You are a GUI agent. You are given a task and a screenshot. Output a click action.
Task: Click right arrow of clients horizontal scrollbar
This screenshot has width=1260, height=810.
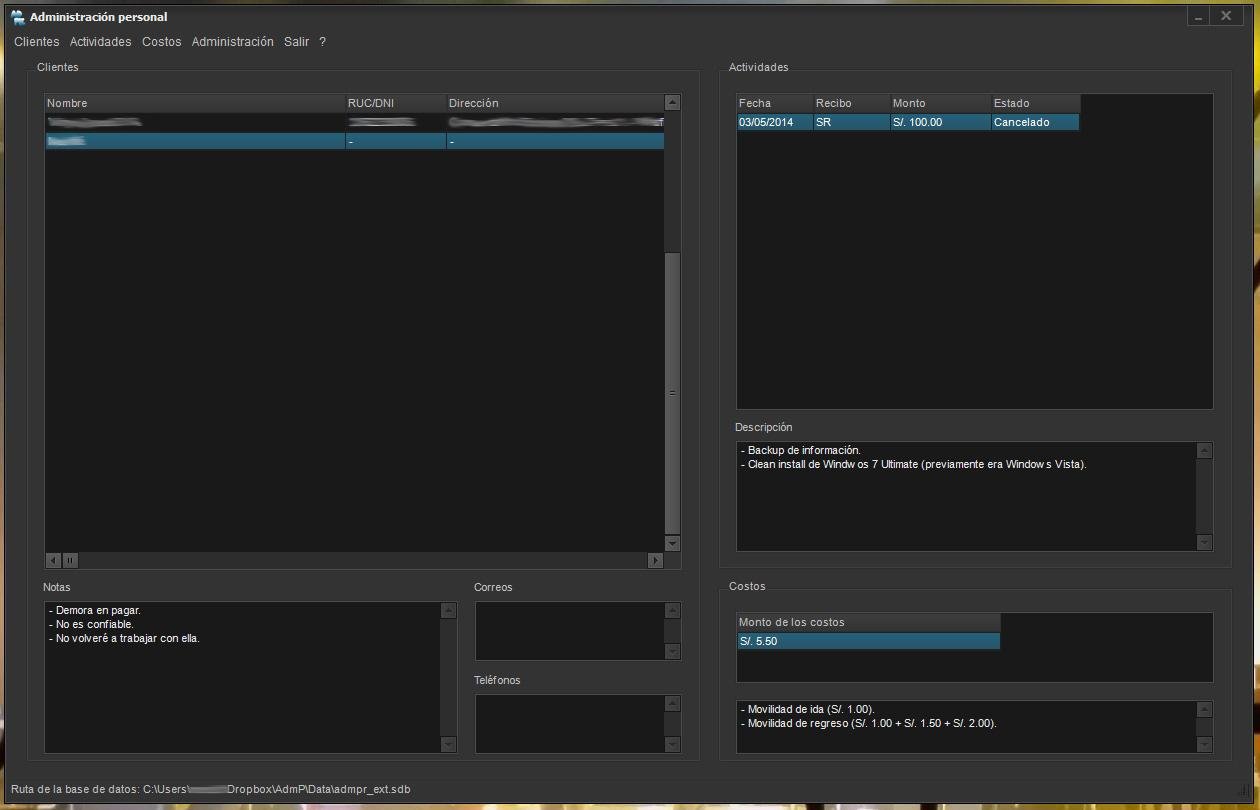[655, 560]
